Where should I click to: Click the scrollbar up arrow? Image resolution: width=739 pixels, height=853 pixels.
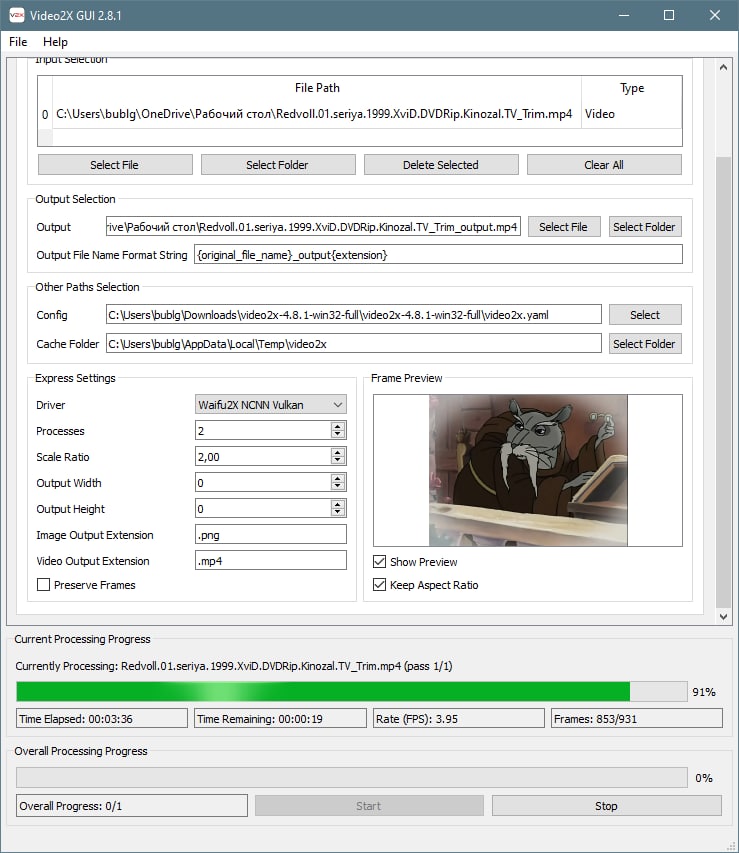pos(723,67)
